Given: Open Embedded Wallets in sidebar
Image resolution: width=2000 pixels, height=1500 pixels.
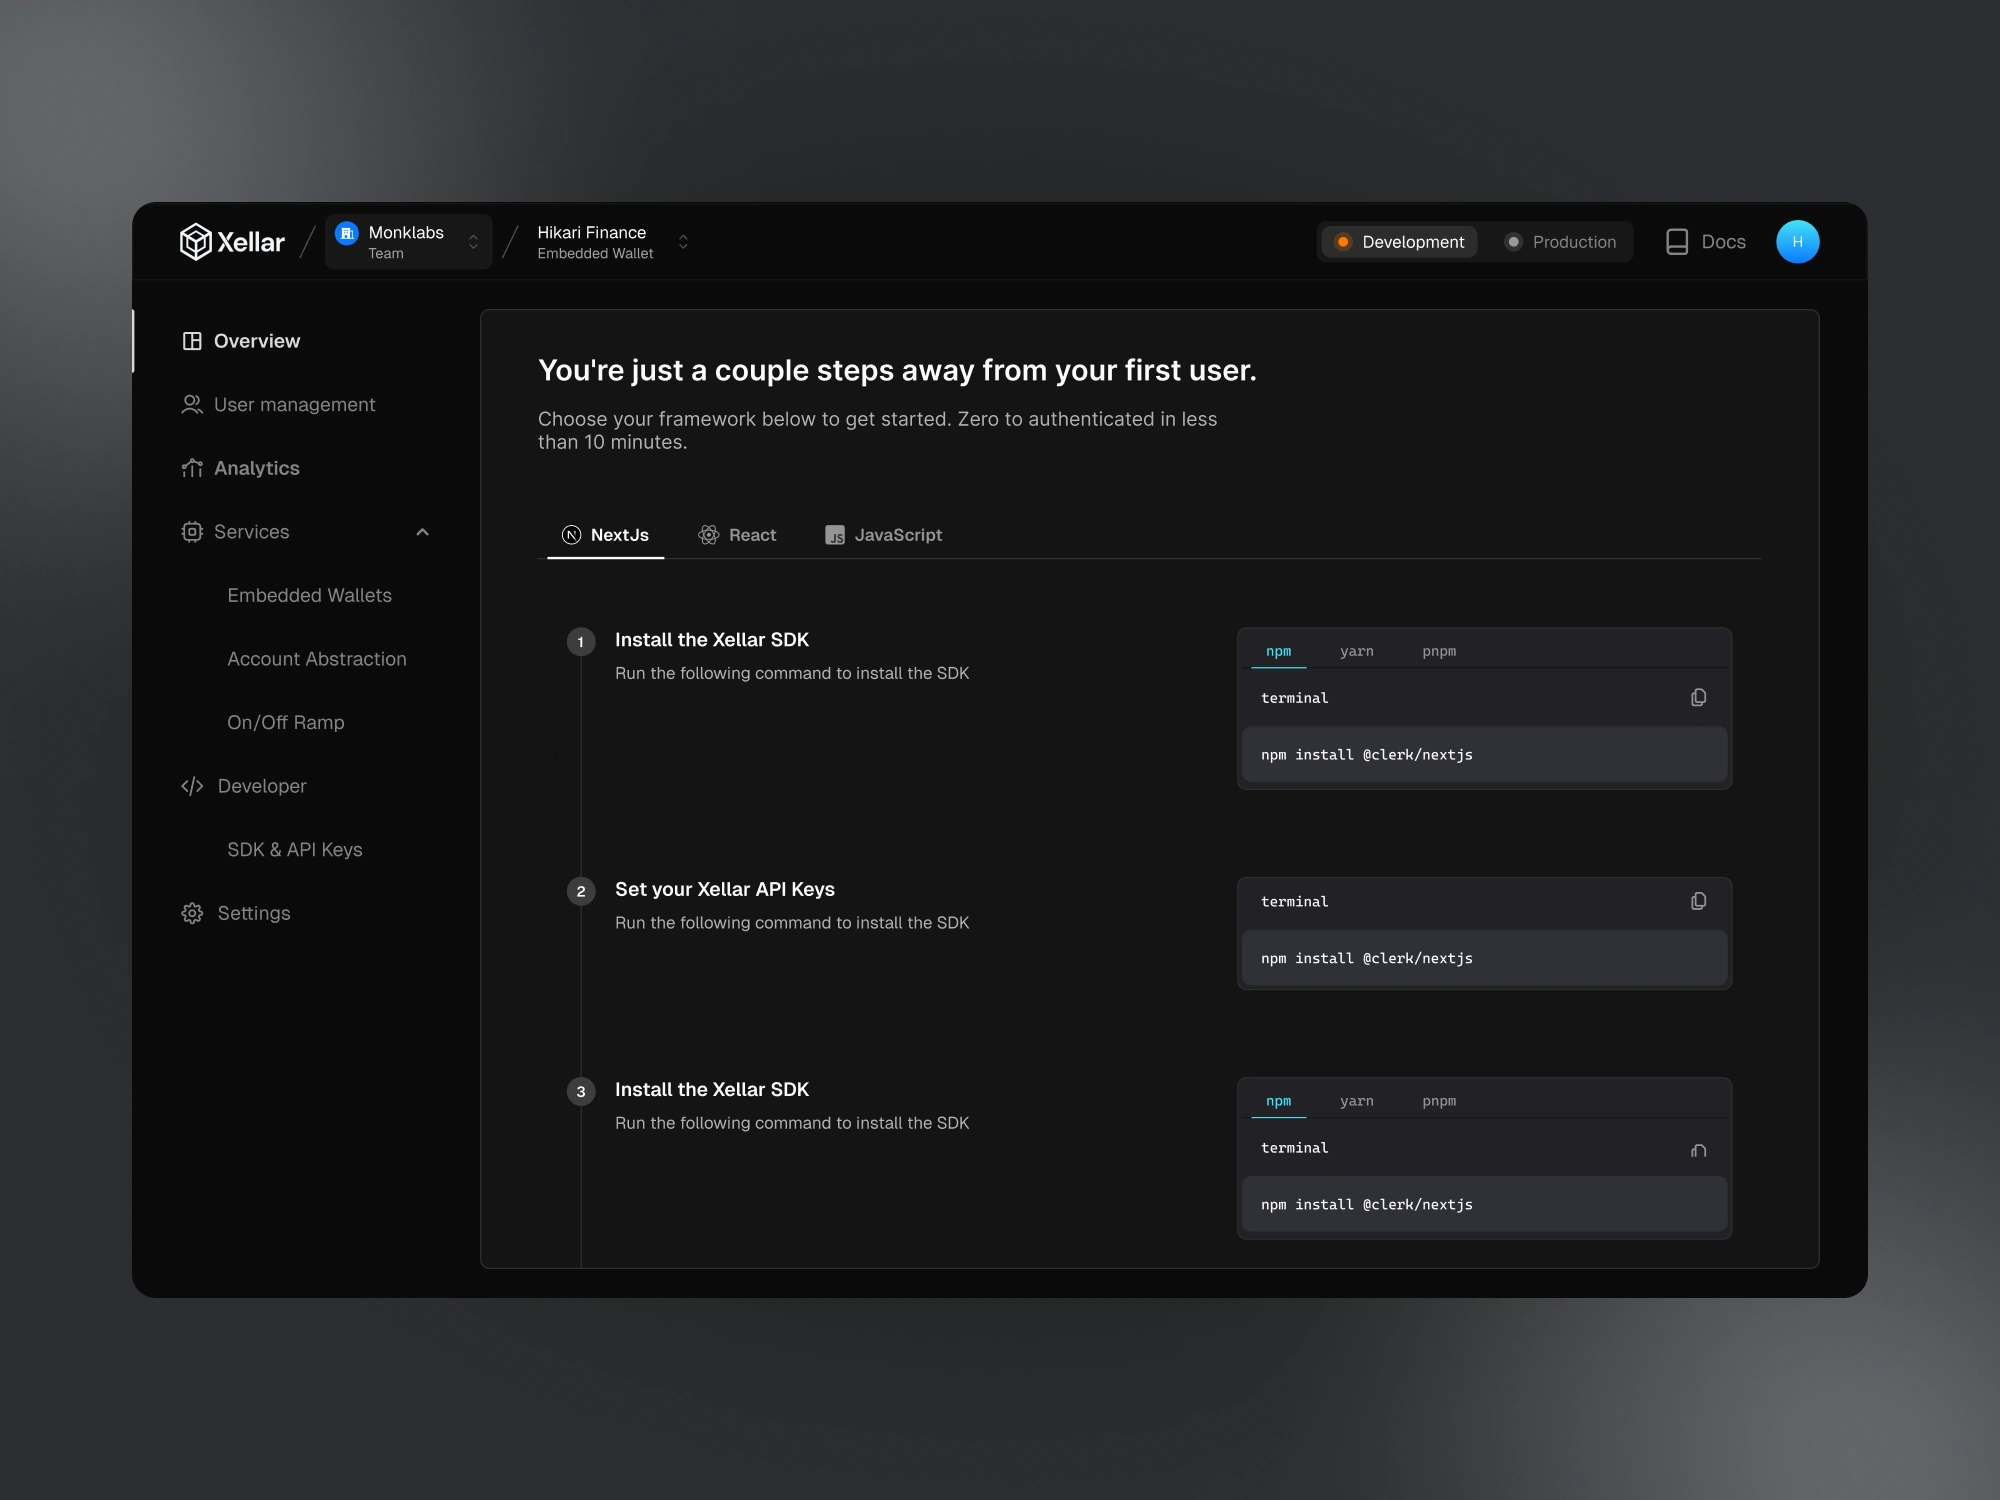Looking at the screenshot, I should pos(309,595).
